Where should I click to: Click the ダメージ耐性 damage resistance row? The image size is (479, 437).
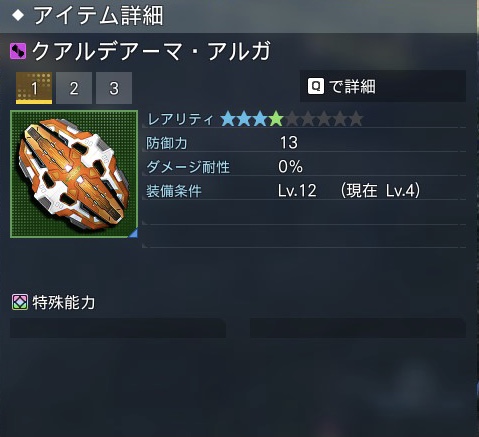pyautogui.click(x=304, y=167)
